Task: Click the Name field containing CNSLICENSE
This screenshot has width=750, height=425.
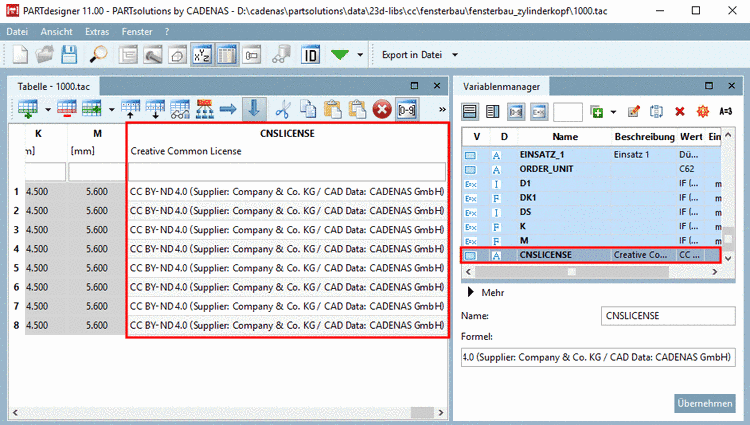Action: [668, 316]
